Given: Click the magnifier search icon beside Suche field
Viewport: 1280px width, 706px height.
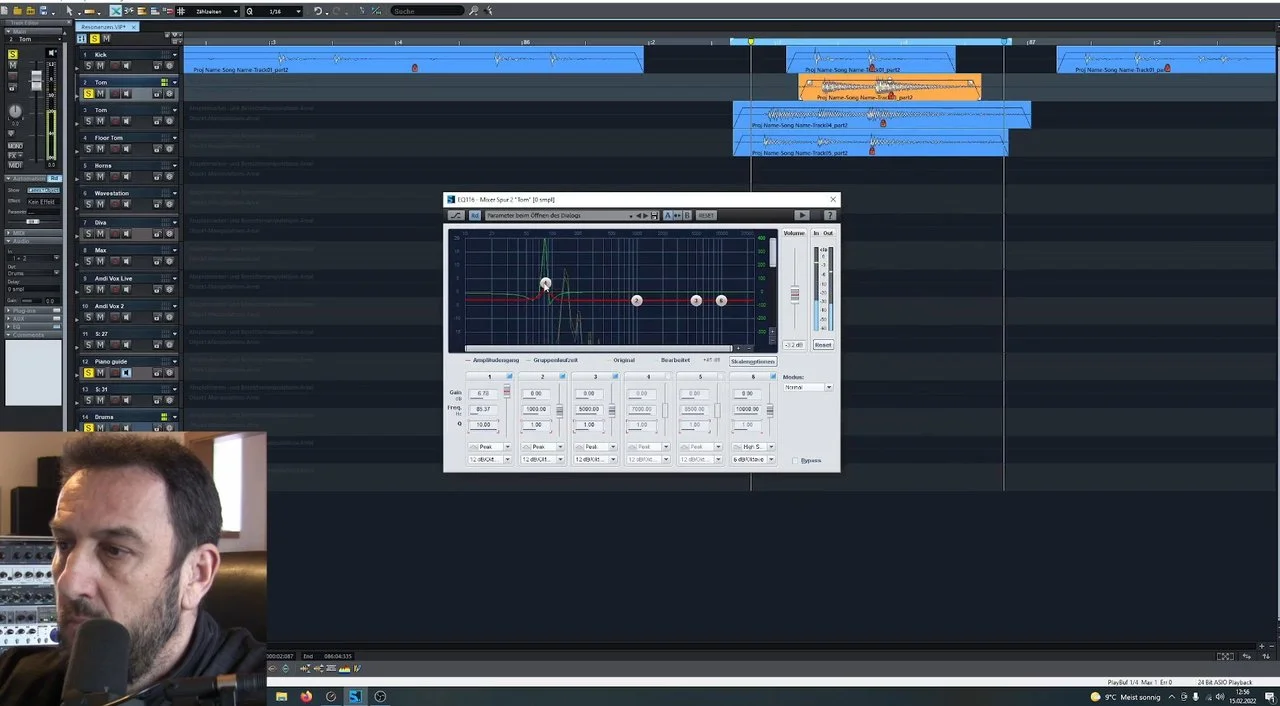Looking at the screenshot, I should (x=474, y=11).
